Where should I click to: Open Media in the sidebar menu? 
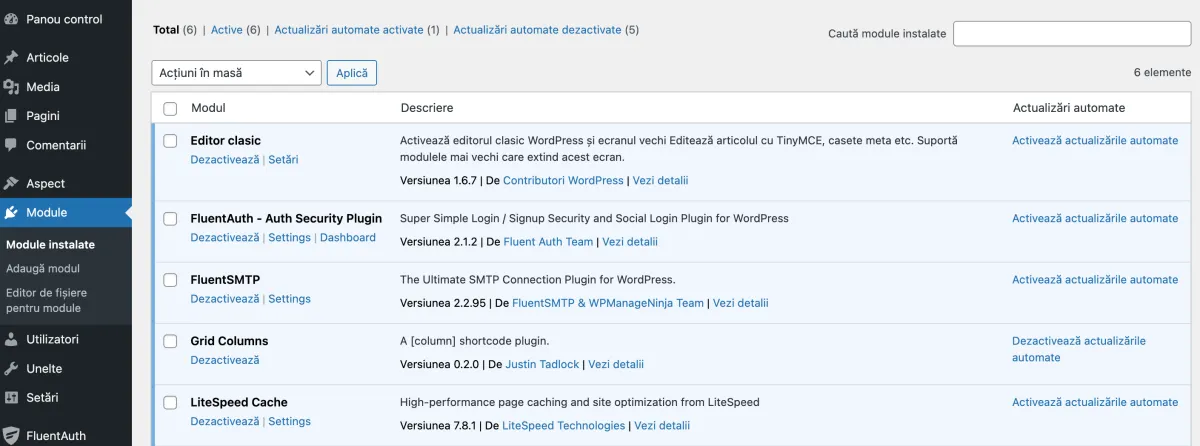pos(43,87)
